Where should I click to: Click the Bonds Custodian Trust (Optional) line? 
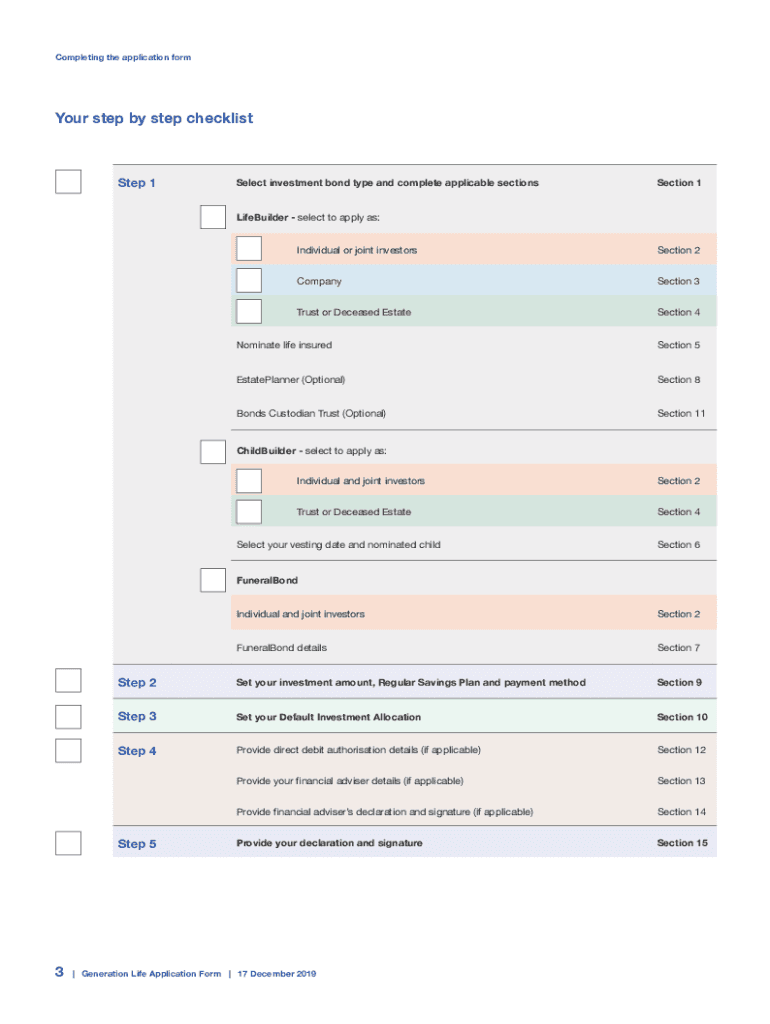coord(311,413)
